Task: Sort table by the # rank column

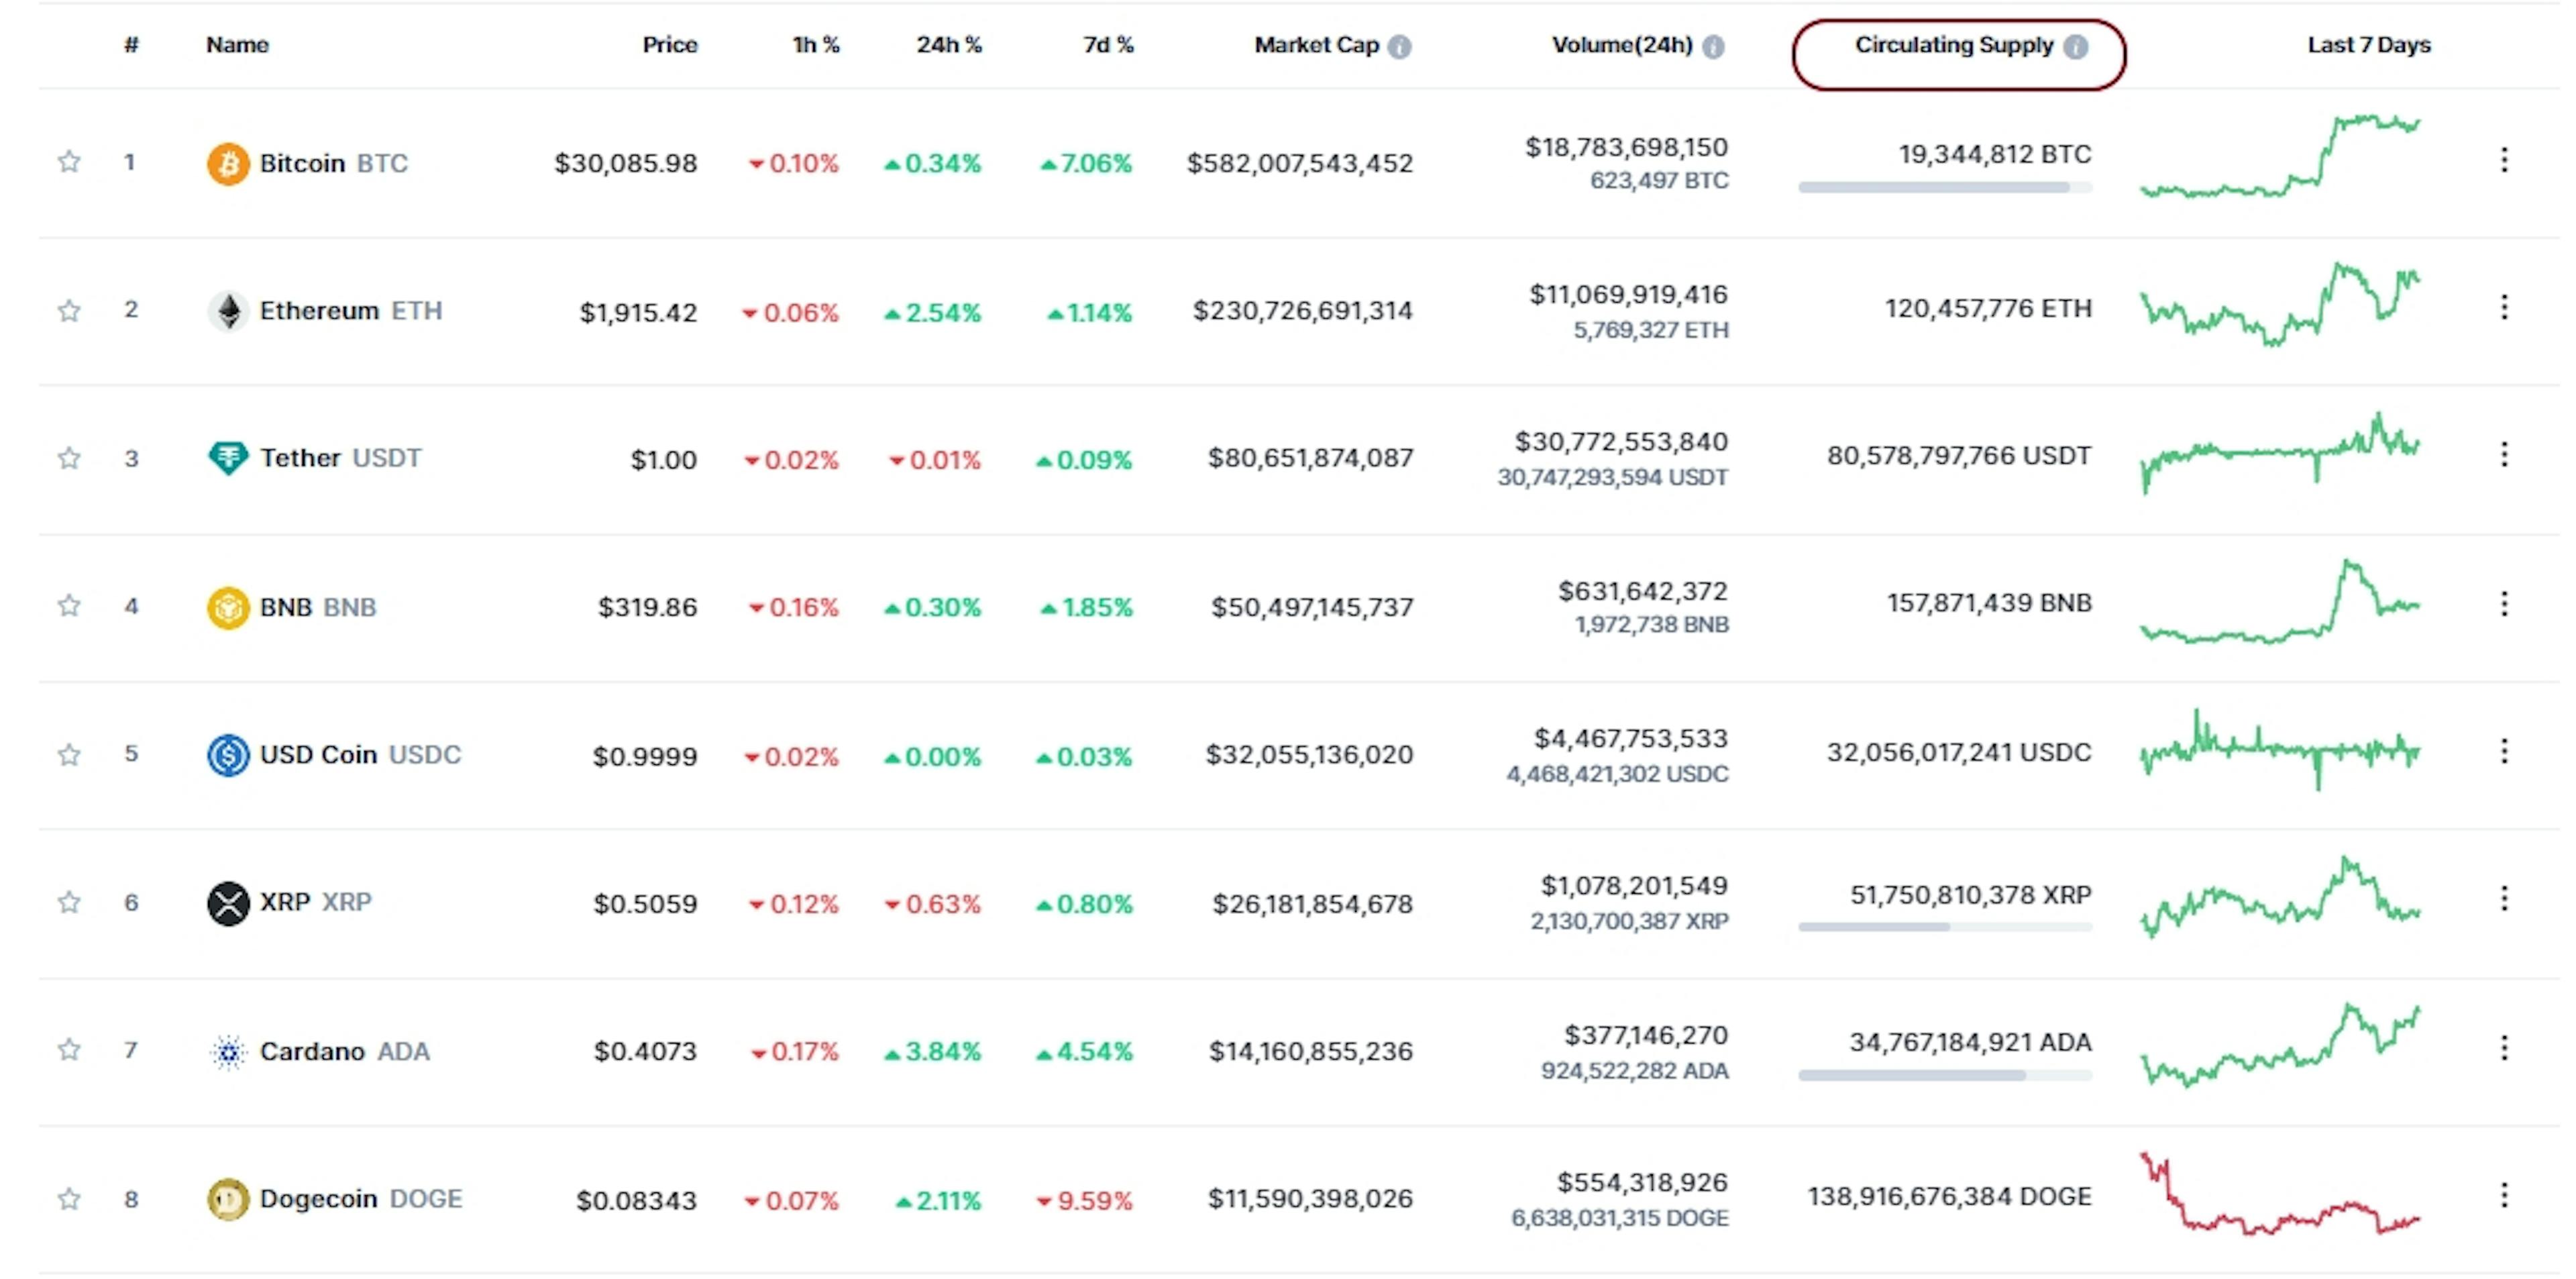Action: [x=131, y=45]
